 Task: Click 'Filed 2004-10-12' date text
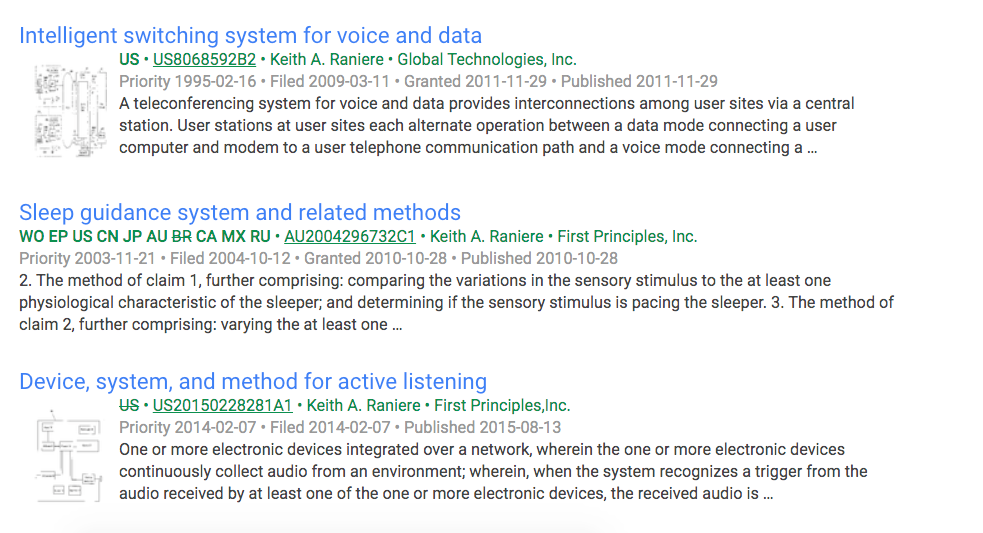click(230, 258)
